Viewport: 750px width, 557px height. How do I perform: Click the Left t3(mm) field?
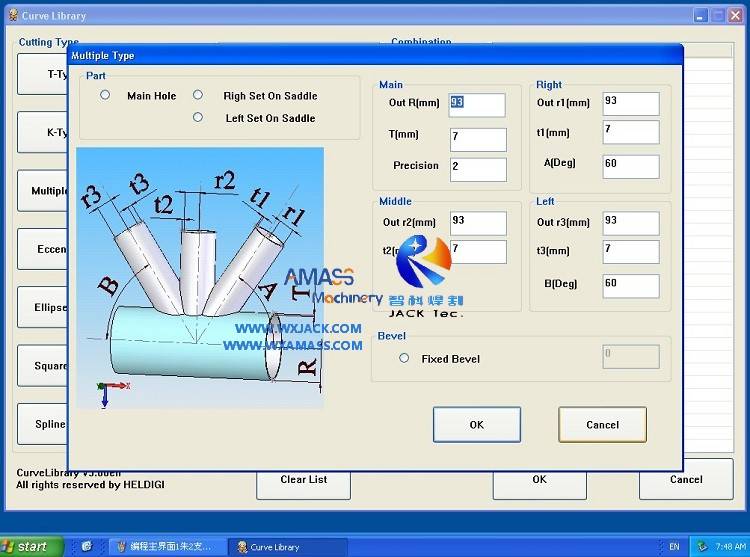coord(631,252)
